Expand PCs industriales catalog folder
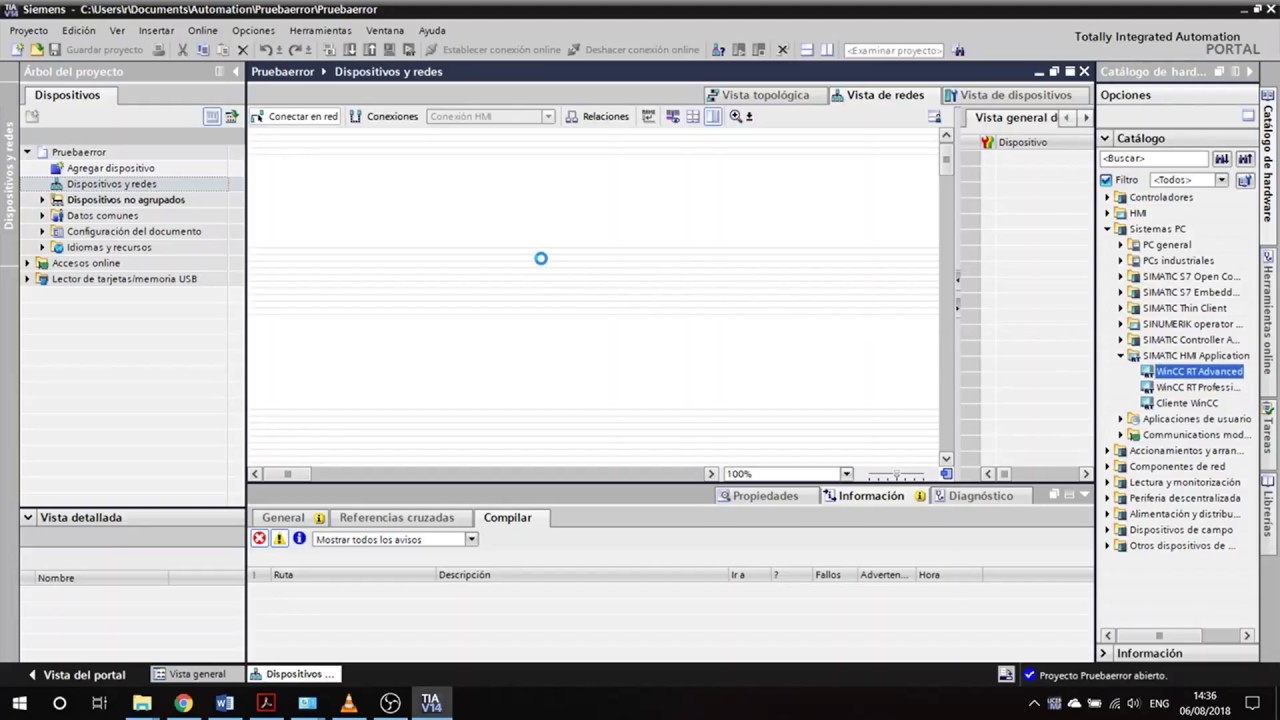Screen dimensions: 1280x720 point(1121,261)
